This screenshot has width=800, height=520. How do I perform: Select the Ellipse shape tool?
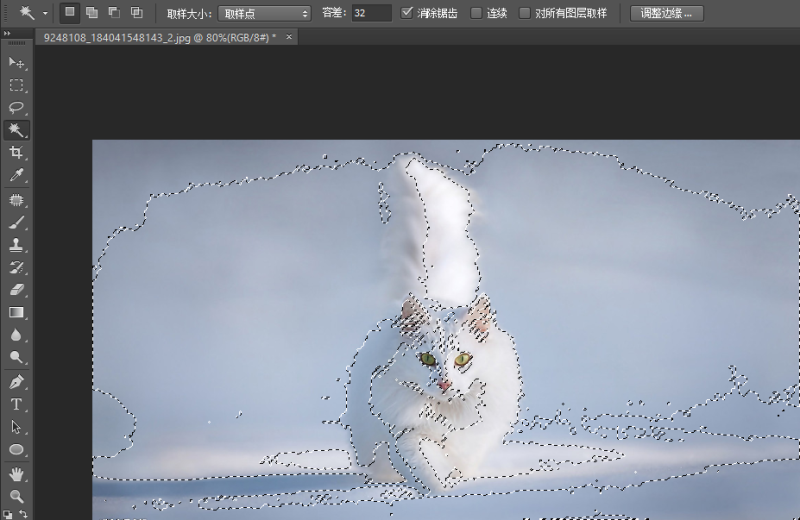(x=16, y=449)
